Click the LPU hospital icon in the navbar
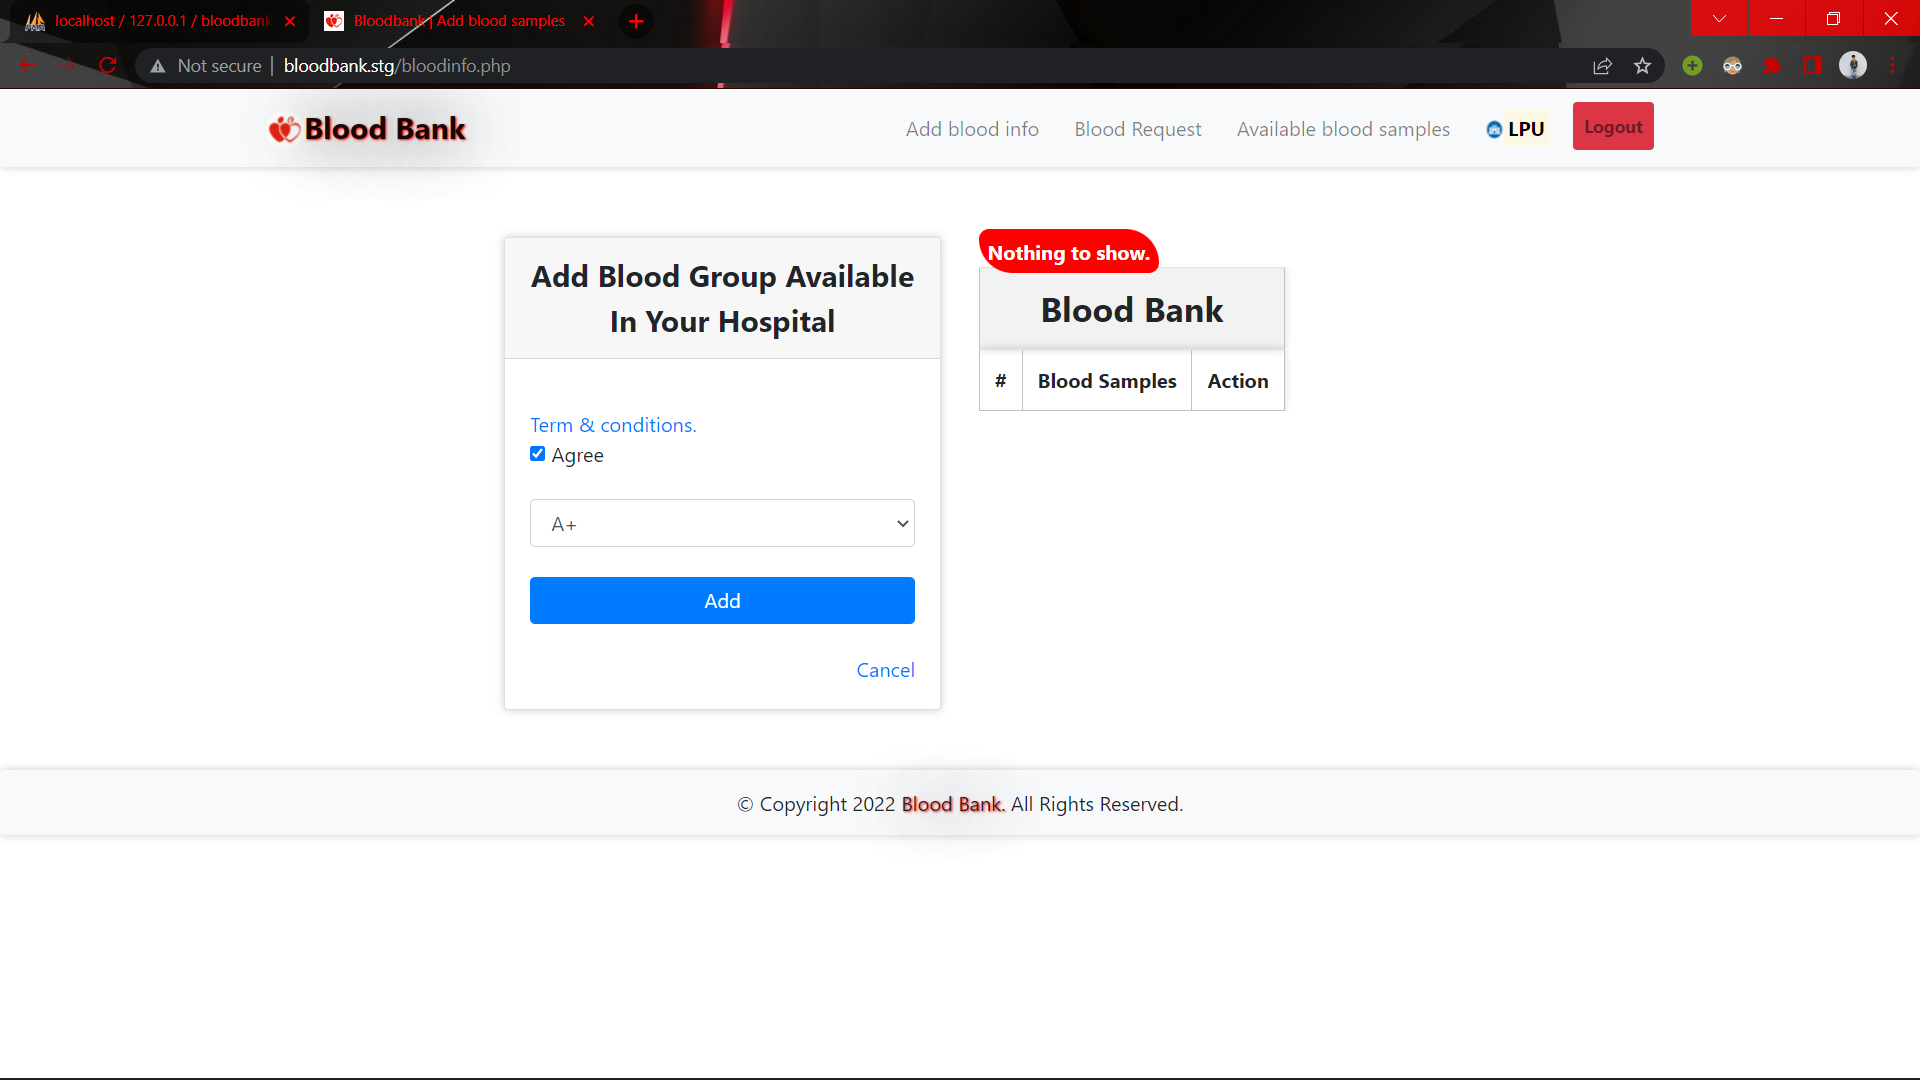Image resolution: width=1920 pixels, height=1080 pixels. 1494,129
